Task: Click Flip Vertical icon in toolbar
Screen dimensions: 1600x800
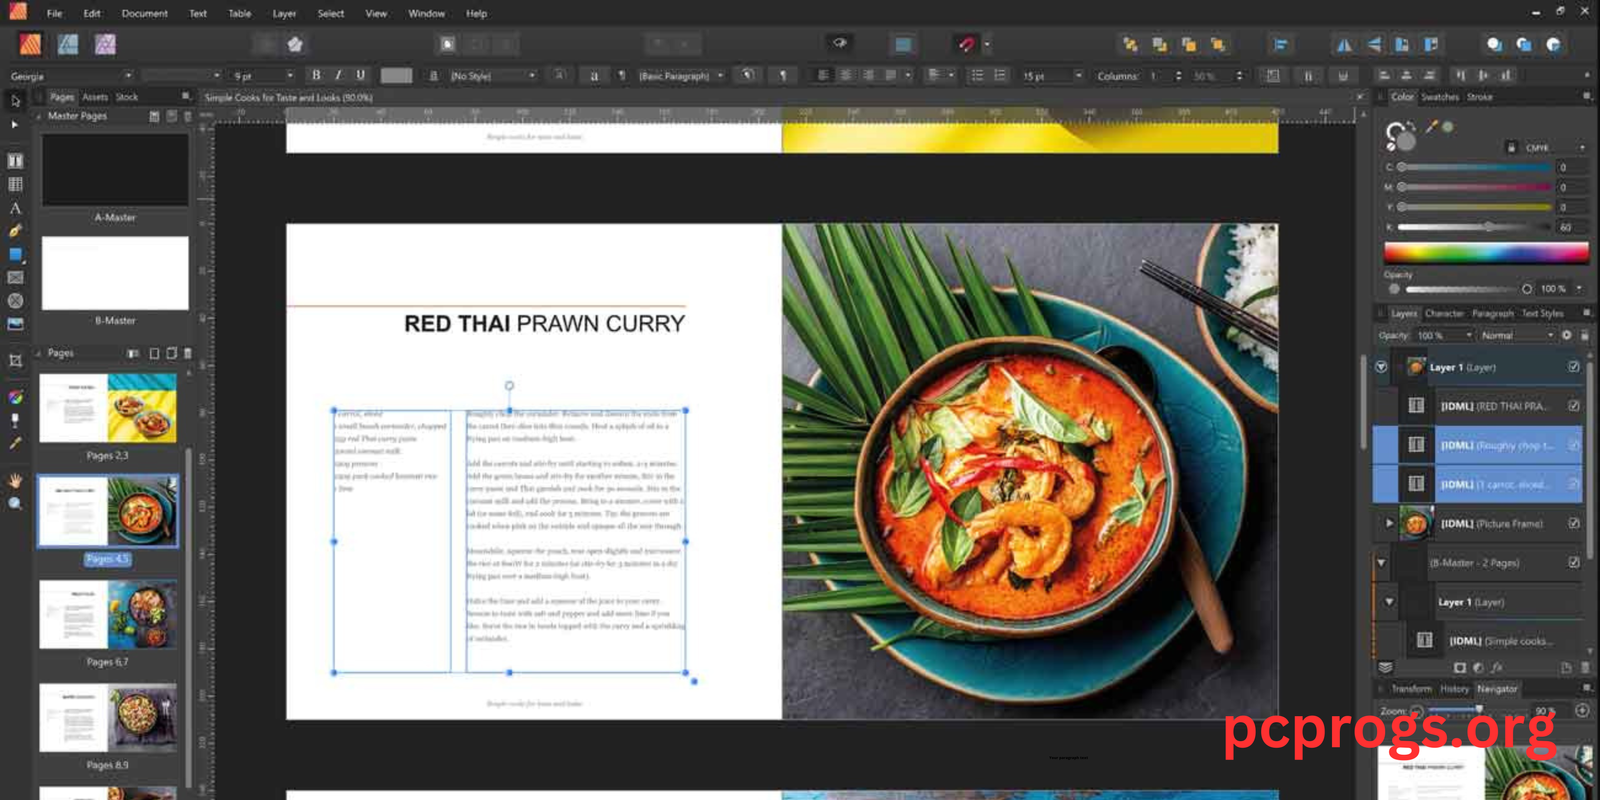Action: (1374, 44)
